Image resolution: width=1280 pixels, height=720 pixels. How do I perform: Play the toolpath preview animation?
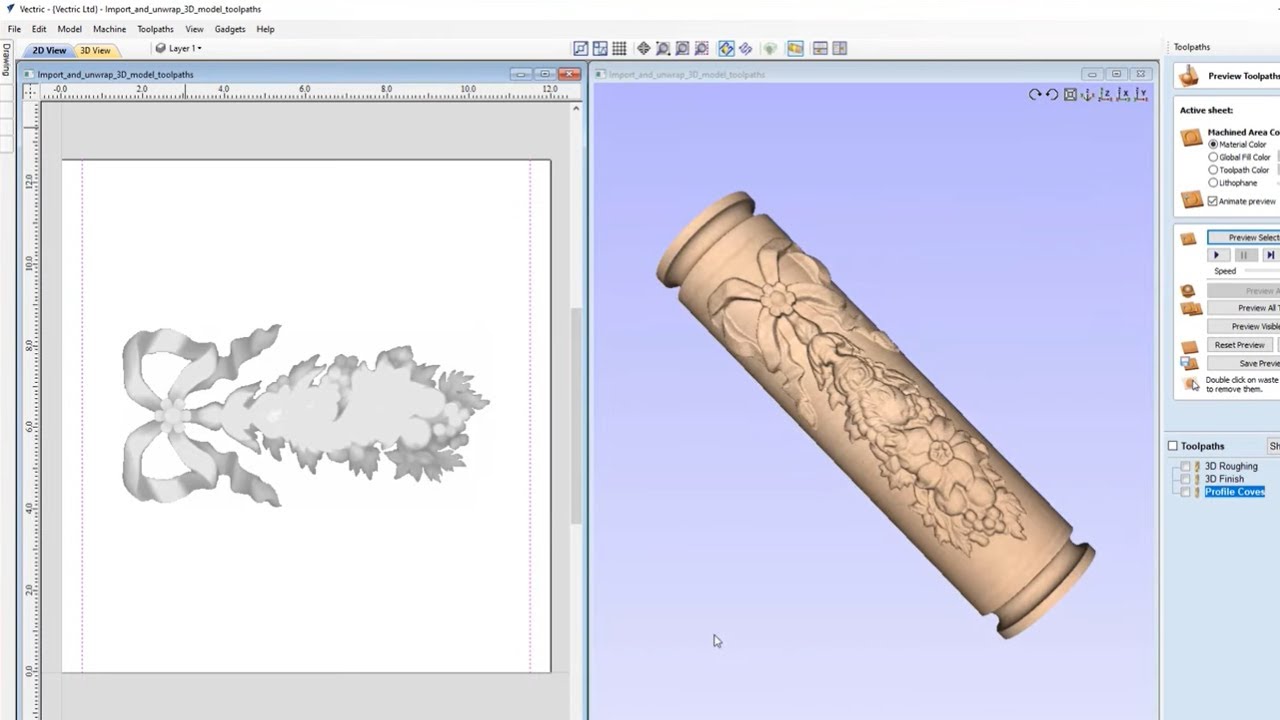(x=1217, y=255)
